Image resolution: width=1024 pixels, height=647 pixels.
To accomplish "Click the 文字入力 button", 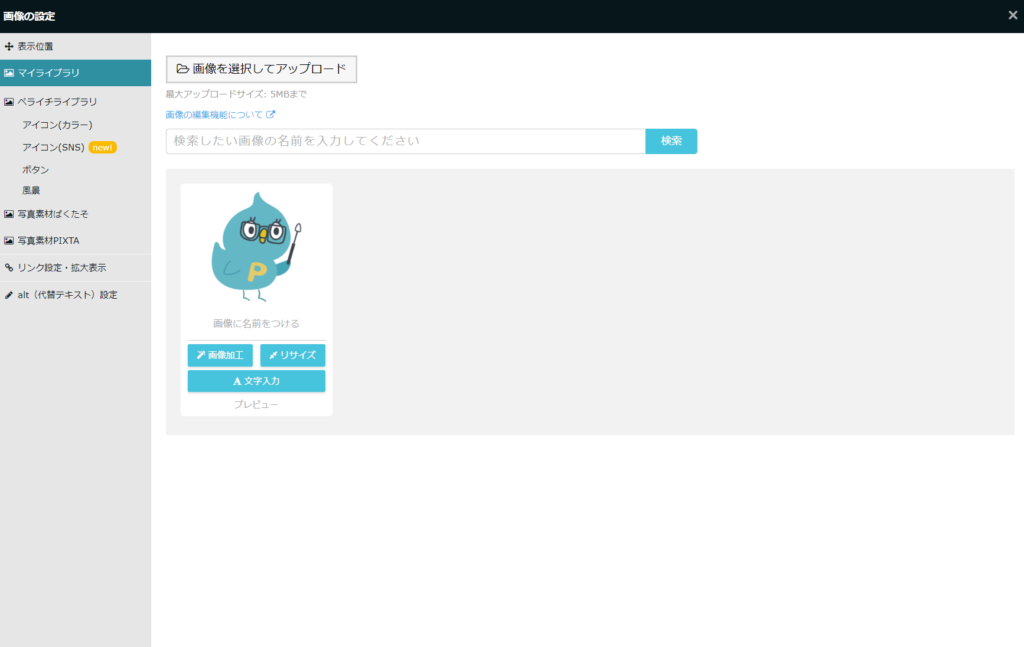I will [x=256, y=381].
